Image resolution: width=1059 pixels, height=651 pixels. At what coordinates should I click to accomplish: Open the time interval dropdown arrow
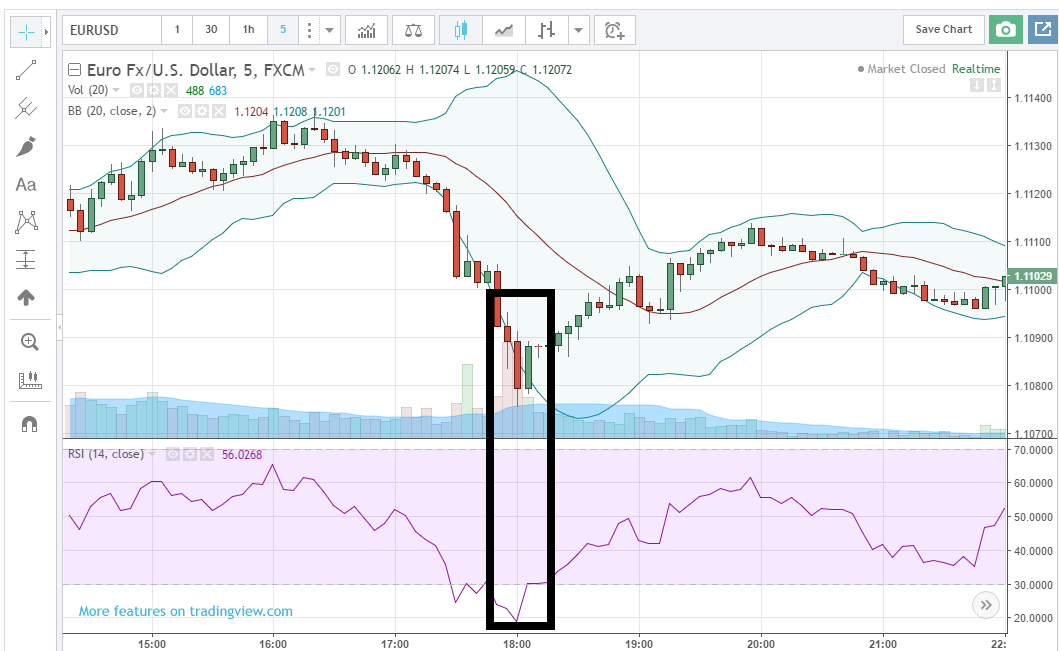click(331, 30)
